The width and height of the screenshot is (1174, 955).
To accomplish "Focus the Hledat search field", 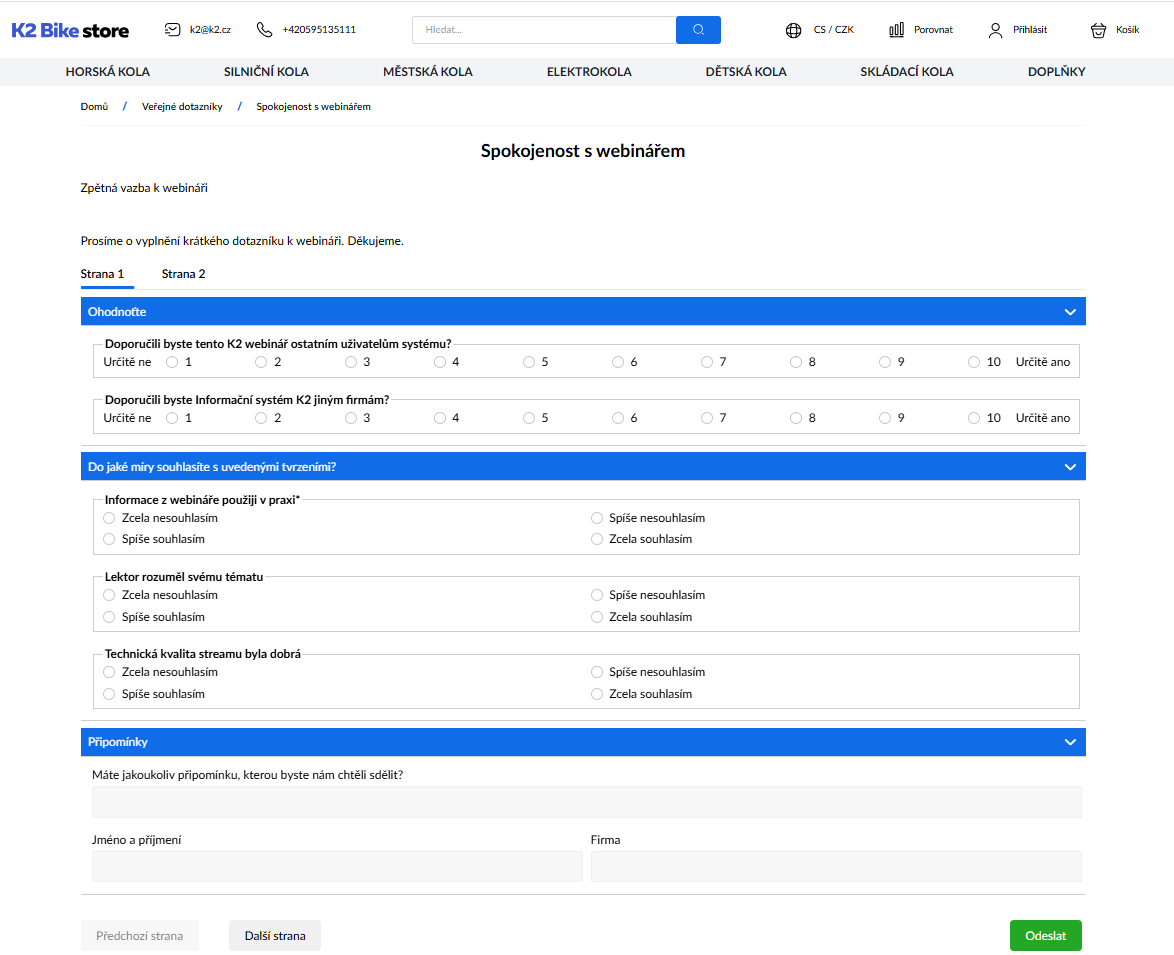I will 544,30.
